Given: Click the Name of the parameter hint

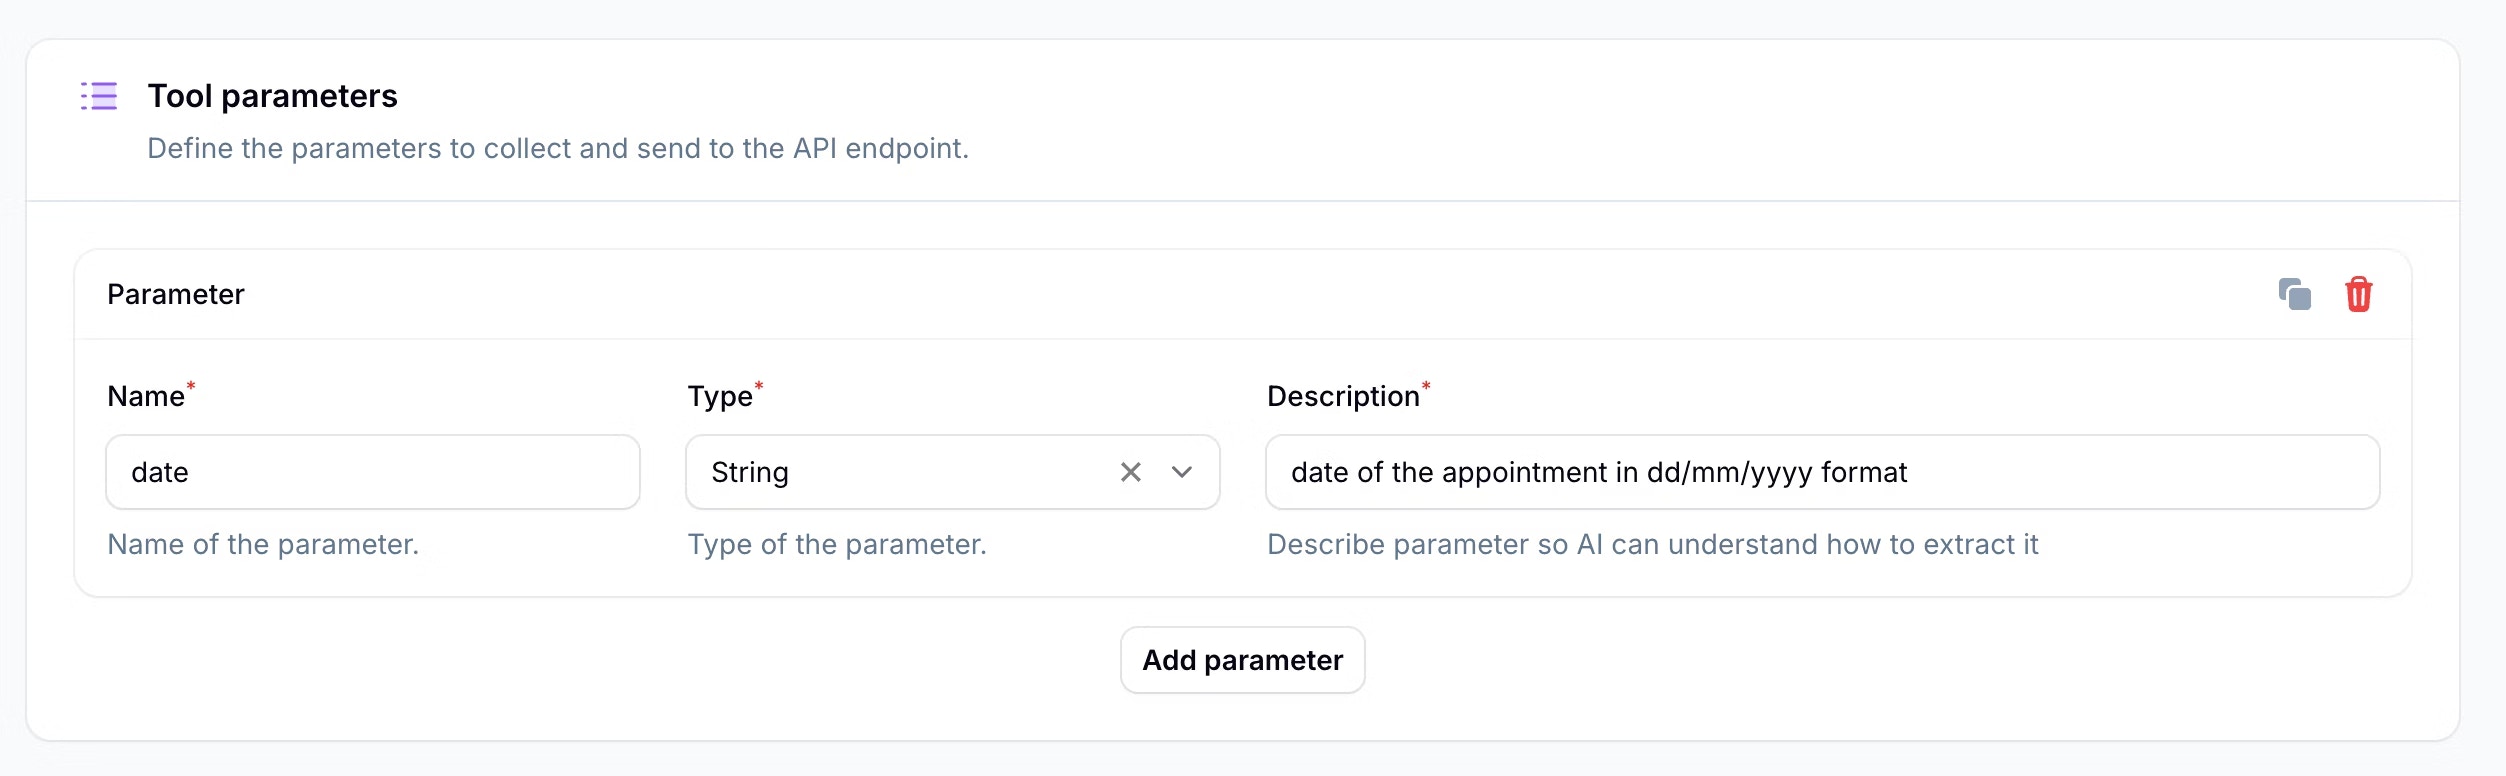Looking at the screenshot, I should click(263, 545).
